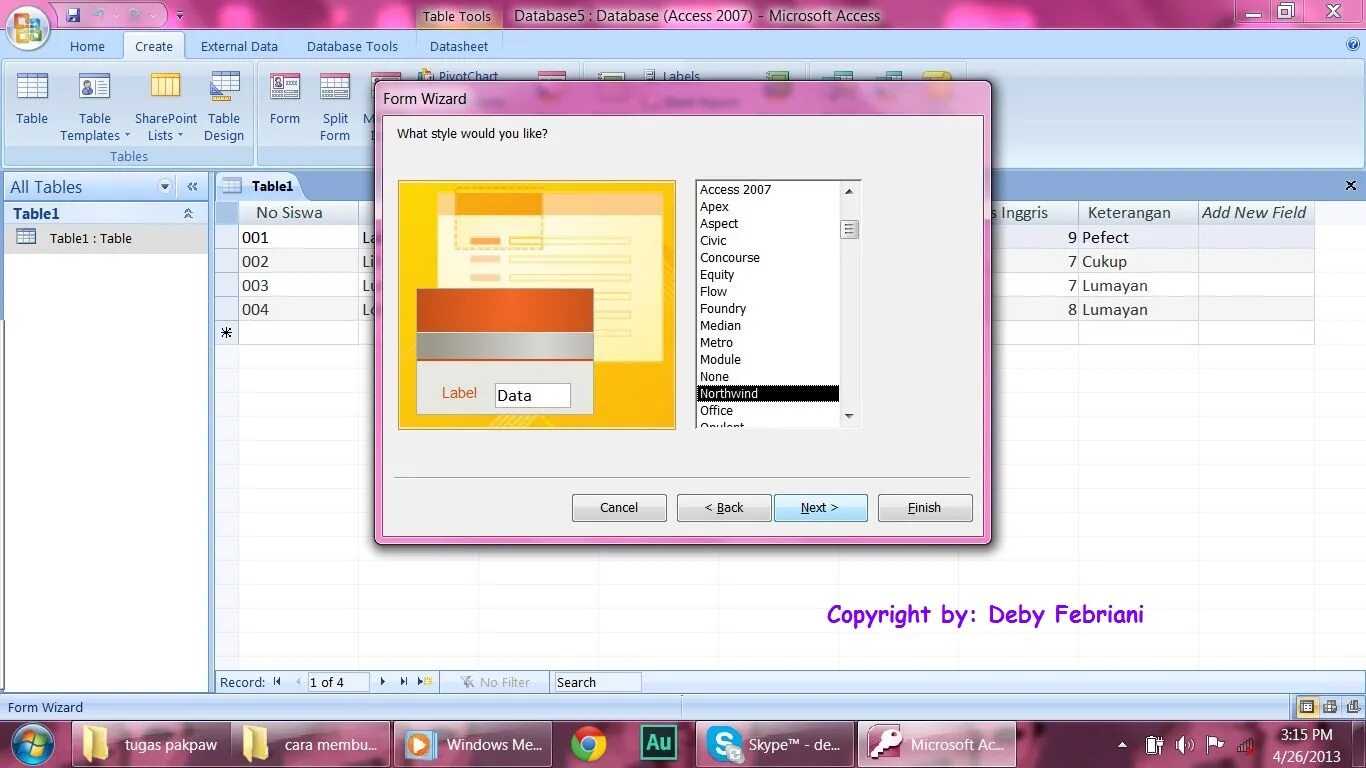Click the Table Design icon
The width and height of the screenshot is (1366, 768).
224,106
